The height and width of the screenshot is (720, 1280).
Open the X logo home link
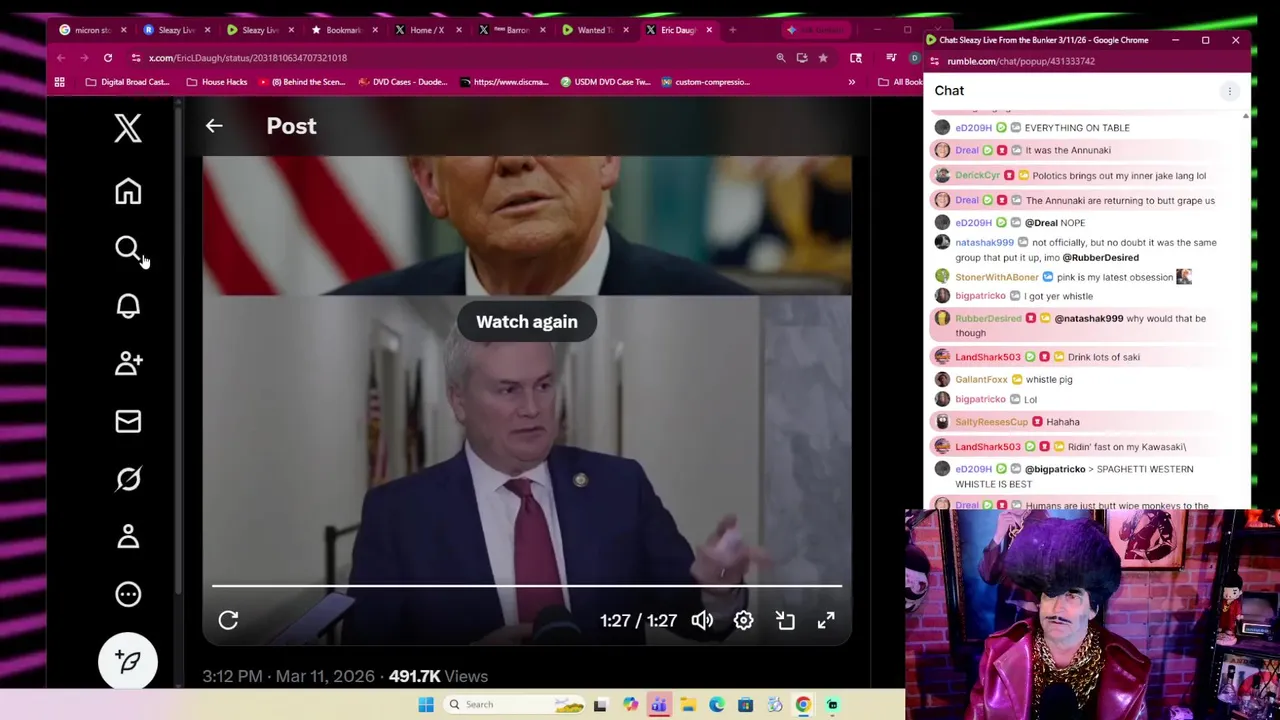click(128, 128)
